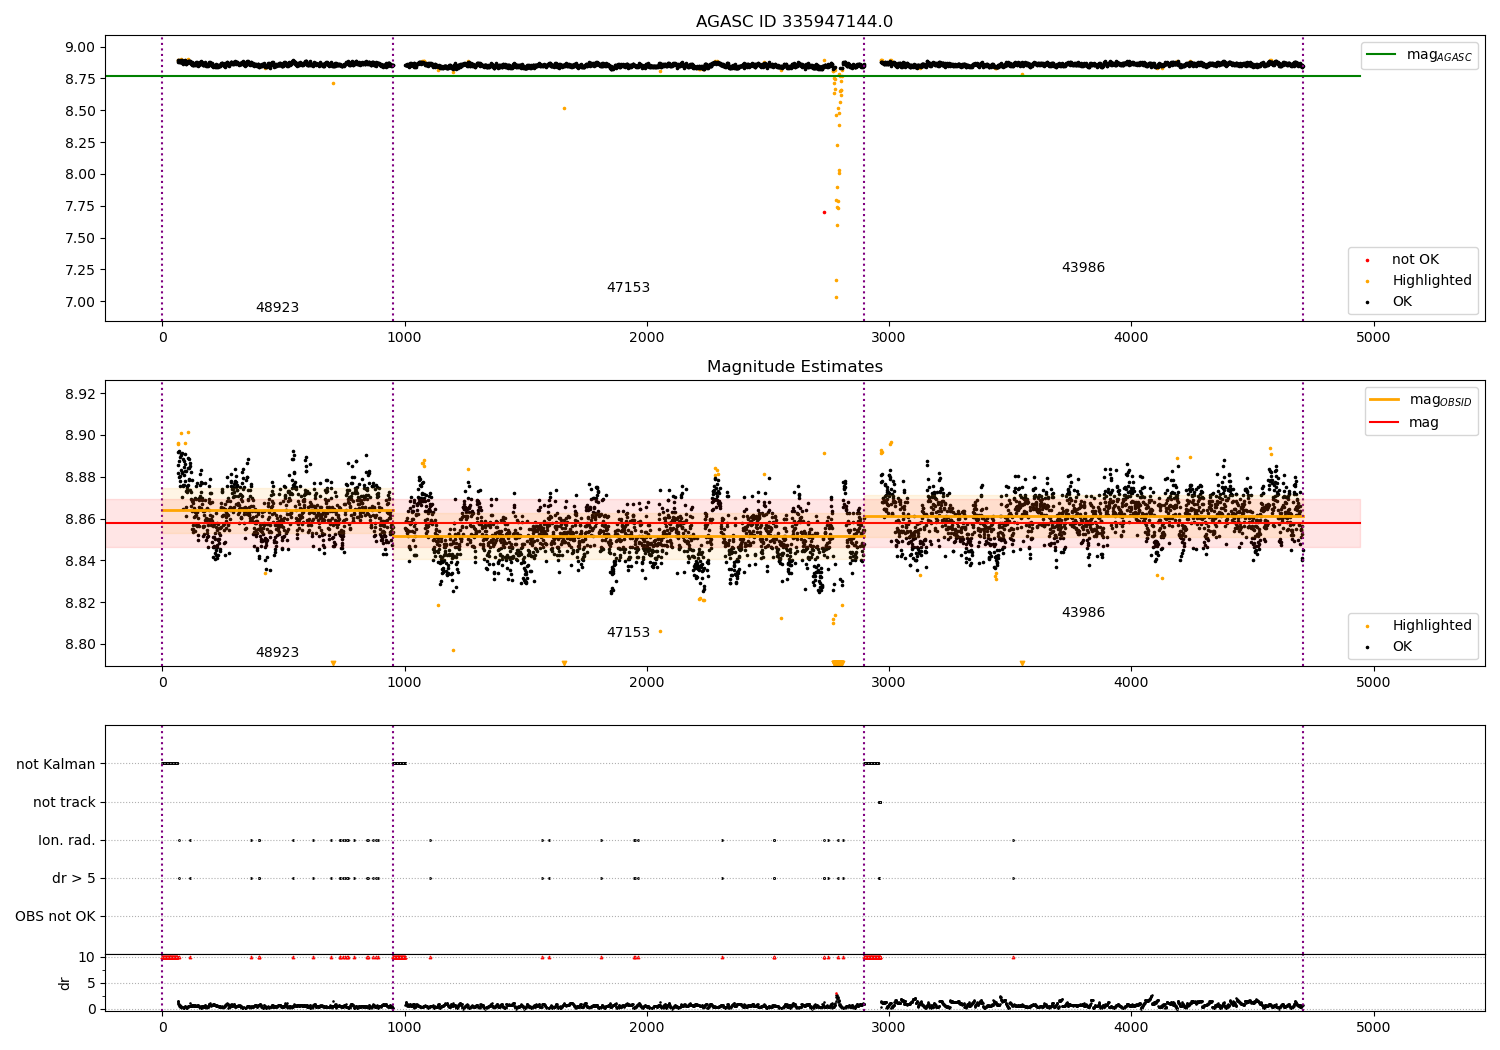Image resolution: width=1500 pixels, height=1050 pixels.
Task: Select 'Highlighted' in the AGASC plot legend
Action: coord(1432,281)
